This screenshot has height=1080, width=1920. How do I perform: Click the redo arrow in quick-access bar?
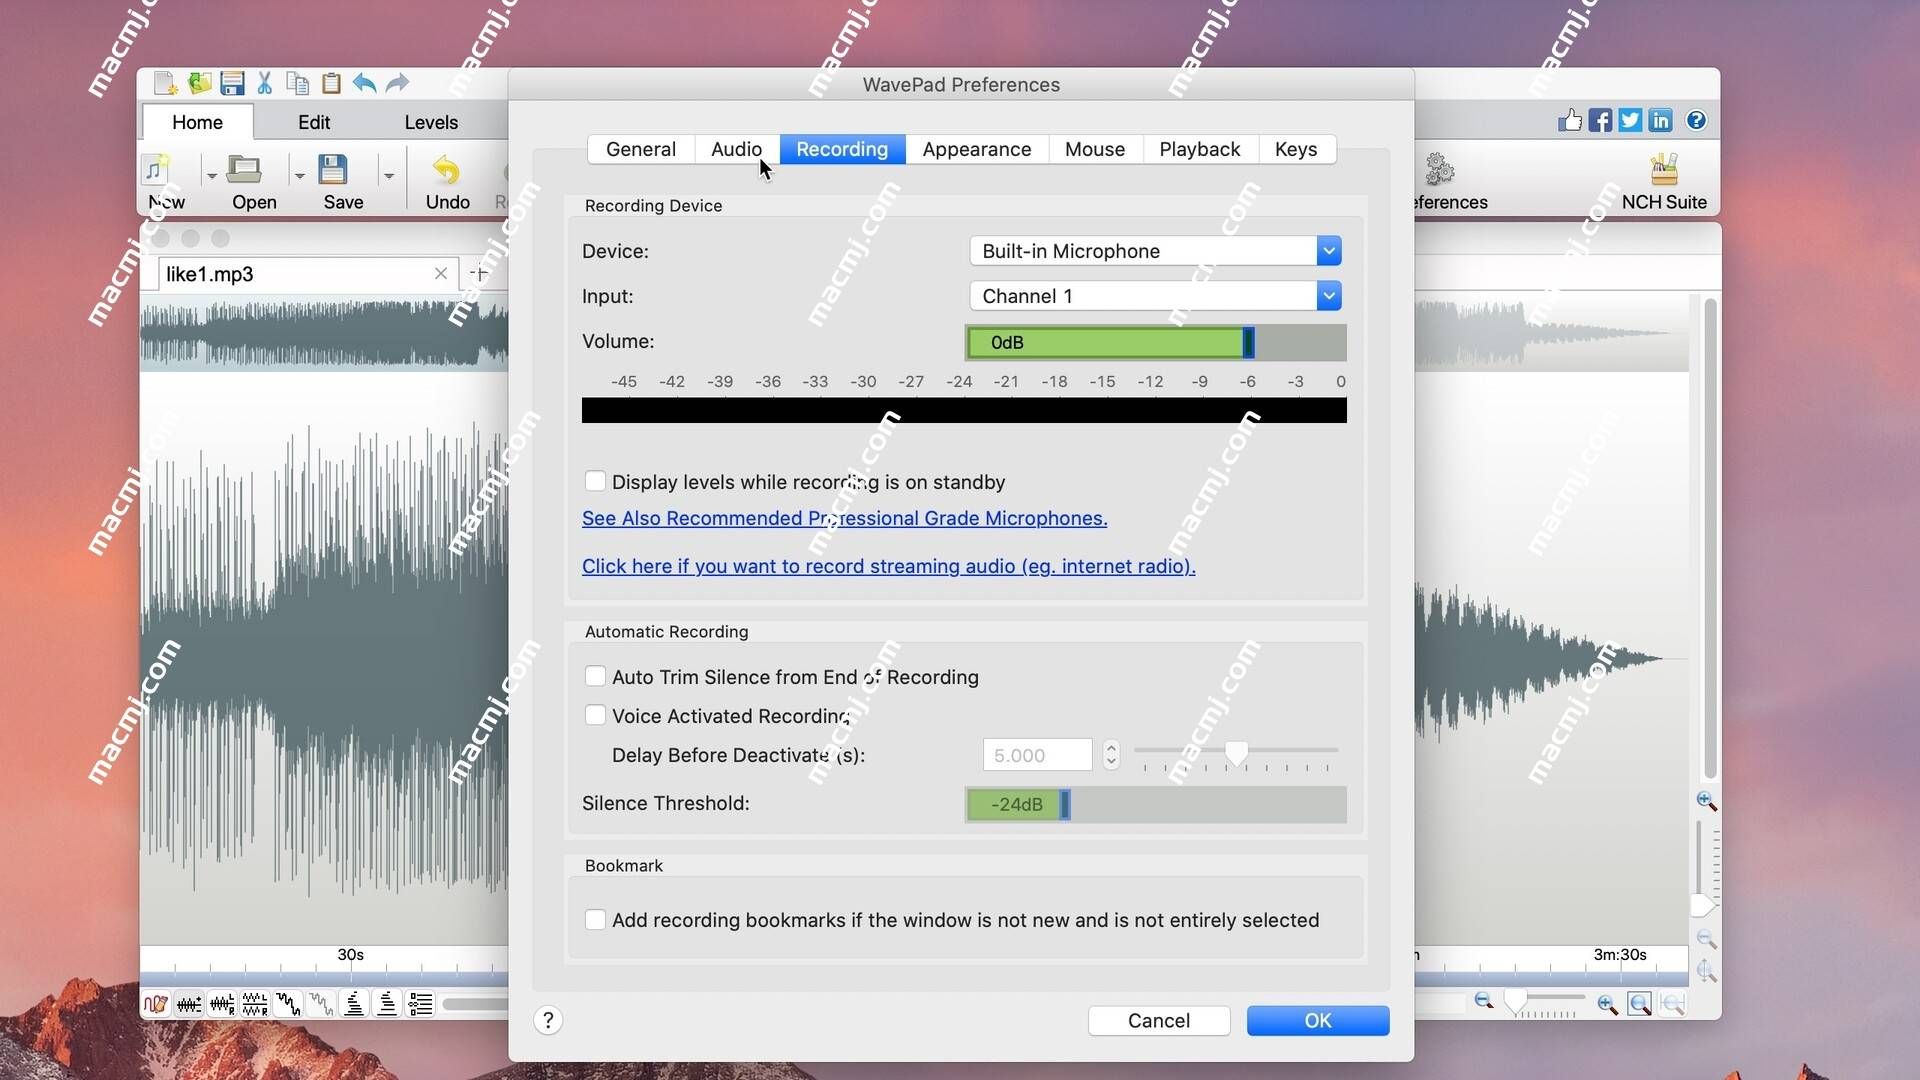coord(397,84)
